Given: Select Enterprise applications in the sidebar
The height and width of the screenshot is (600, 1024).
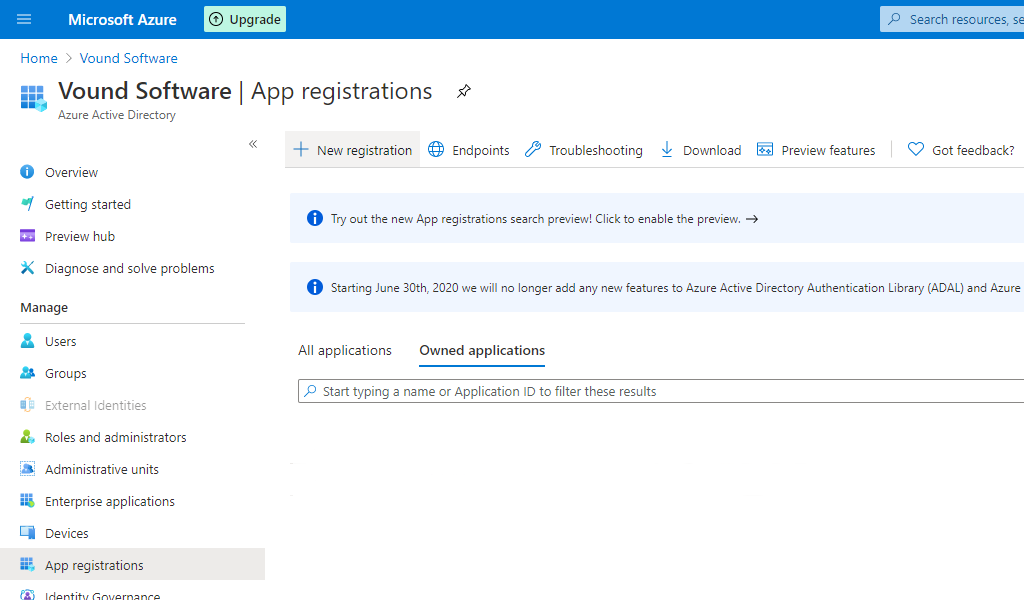Looking at the screenshot, I should pyautogui.click(x=110, y=501).
